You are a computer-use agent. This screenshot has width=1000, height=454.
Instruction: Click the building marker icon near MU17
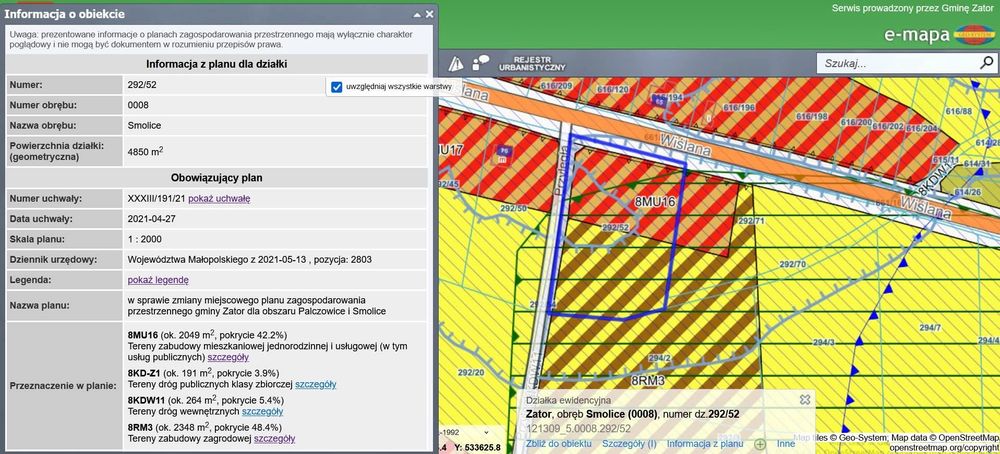click(x=504, y=153)
